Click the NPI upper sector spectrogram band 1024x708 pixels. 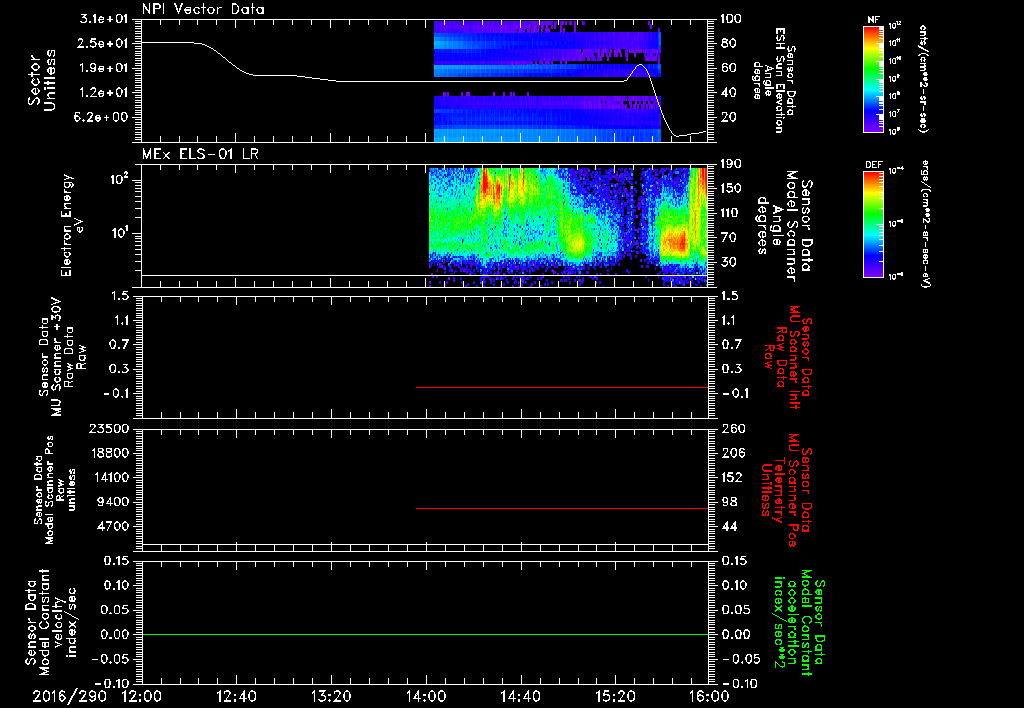(x=547, y=49)
